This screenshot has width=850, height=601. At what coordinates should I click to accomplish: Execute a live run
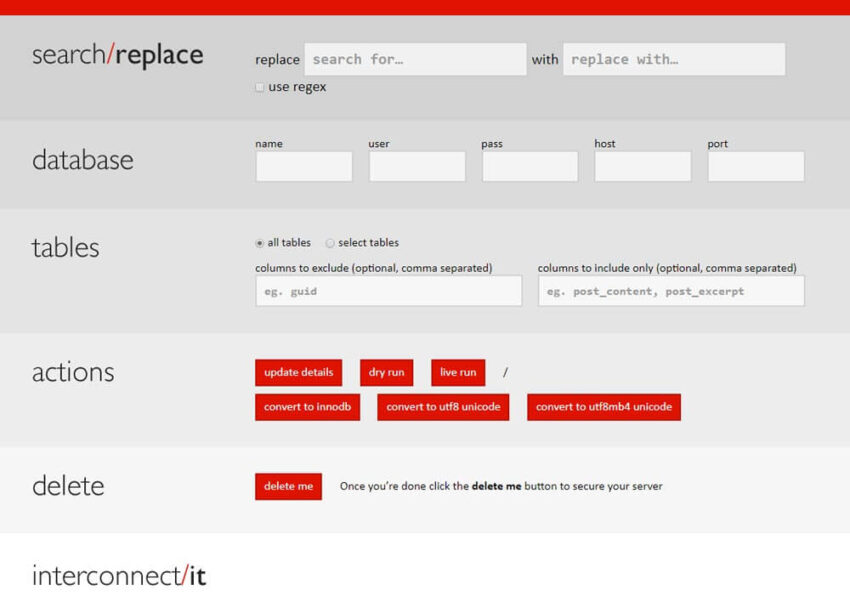457,372
